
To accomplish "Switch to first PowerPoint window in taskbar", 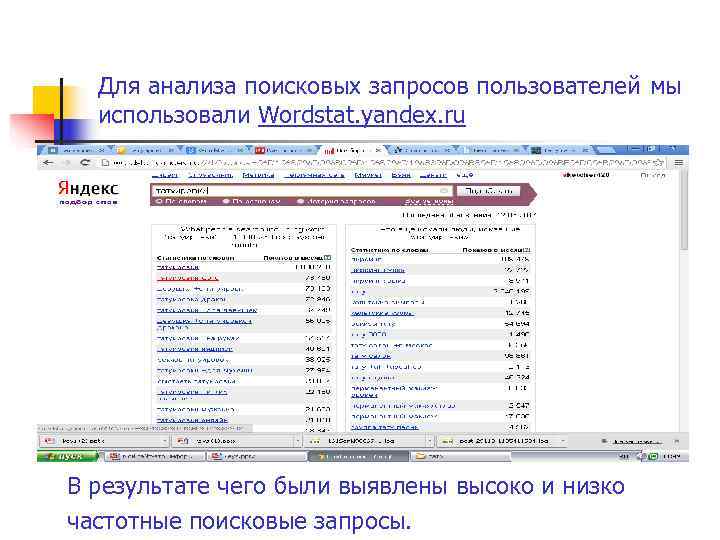I will [x=154, y=456].
